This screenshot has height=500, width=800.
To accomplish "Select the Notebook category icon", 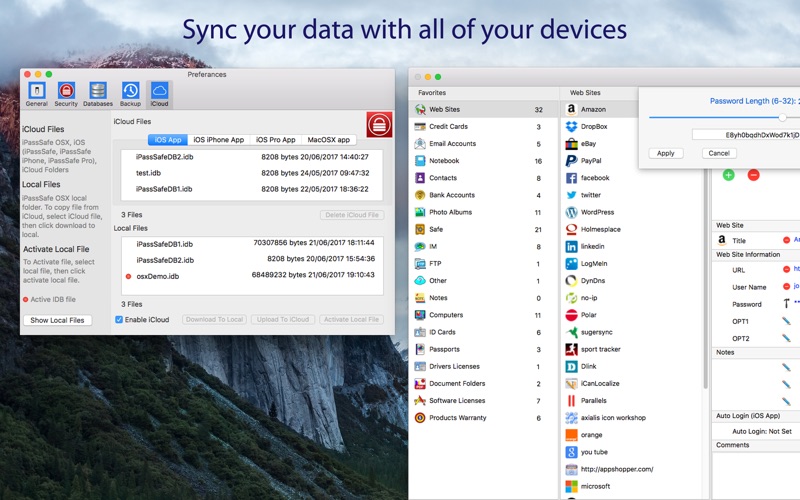I will pyautogui.click(x=420, y=161).
